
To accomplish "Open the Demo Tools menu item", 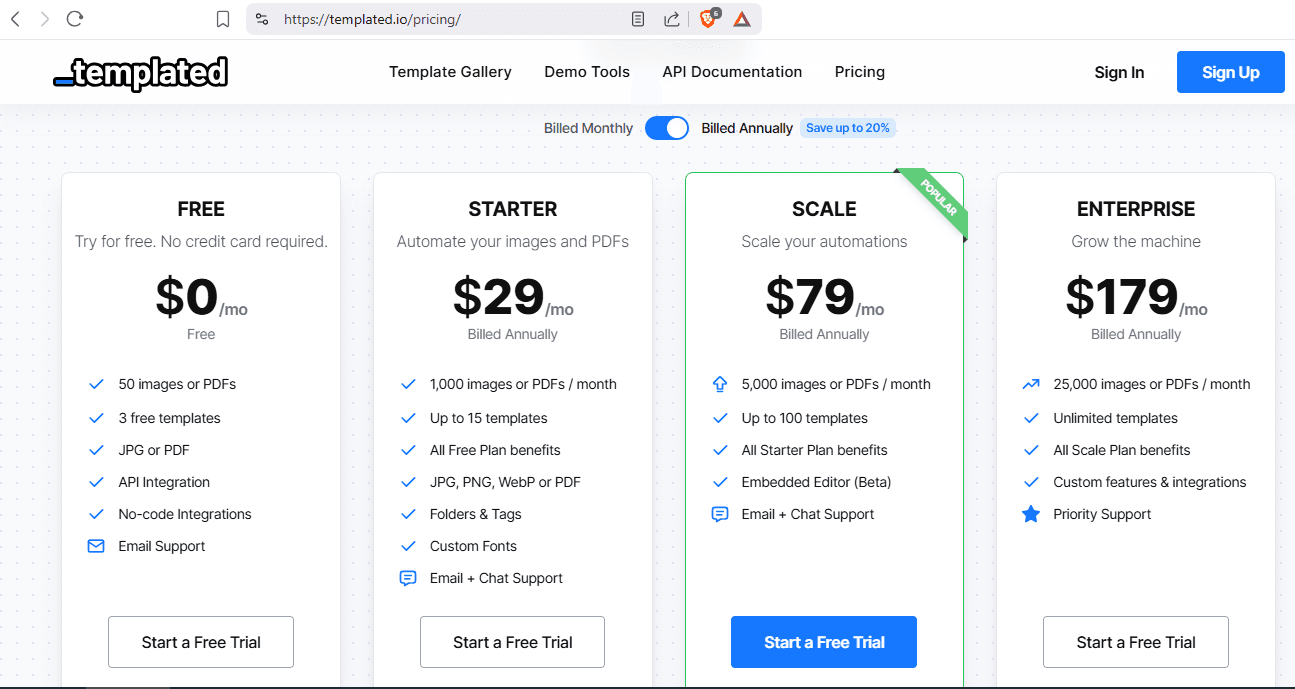I will (x=587, y=72).
